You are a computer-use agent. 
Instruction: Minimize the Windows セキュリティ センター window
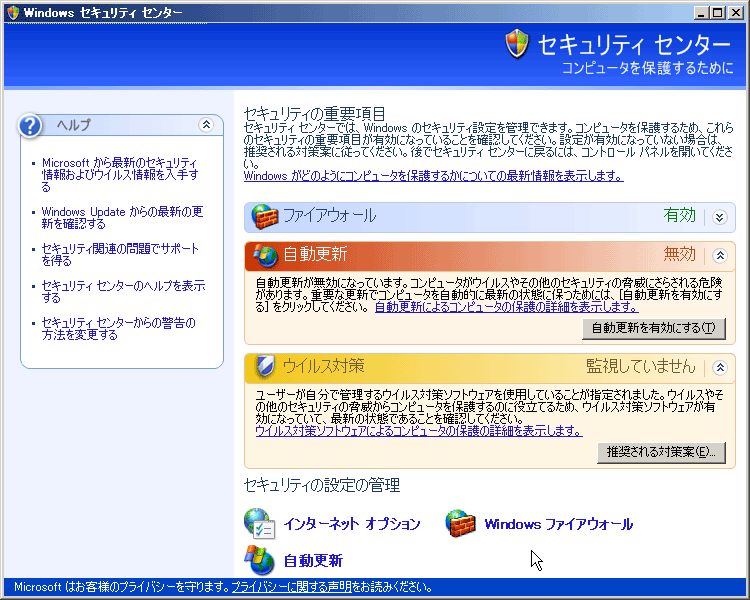click(701, 13)
